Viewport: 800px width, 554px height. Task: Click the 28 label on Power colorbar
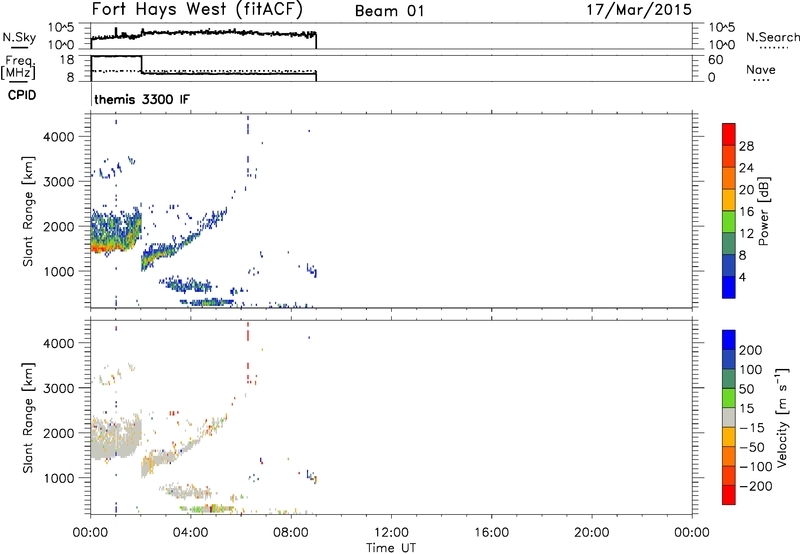point(746,146)
